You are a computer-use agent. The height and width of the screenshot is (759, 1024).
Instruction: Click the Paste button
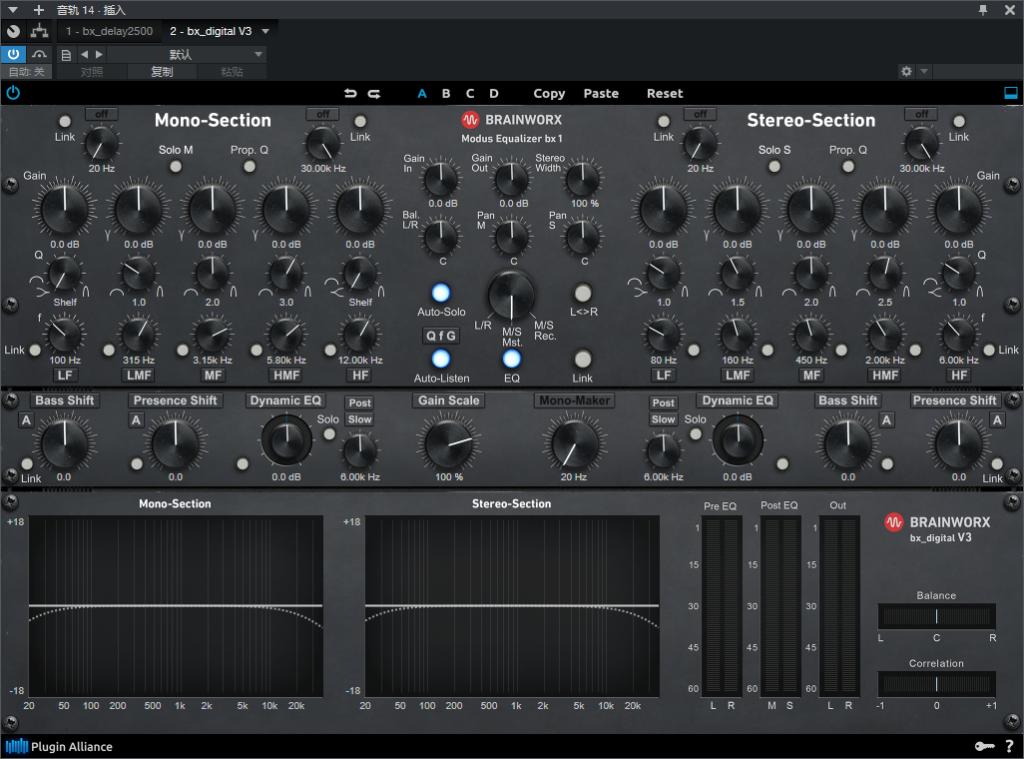(601, 93)
